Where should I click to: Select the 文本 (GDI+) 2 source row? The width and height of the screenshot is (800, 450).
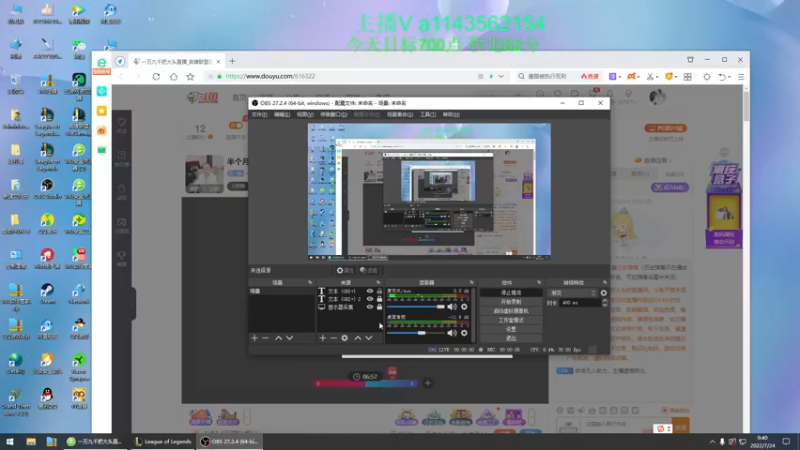pos(350,299)
